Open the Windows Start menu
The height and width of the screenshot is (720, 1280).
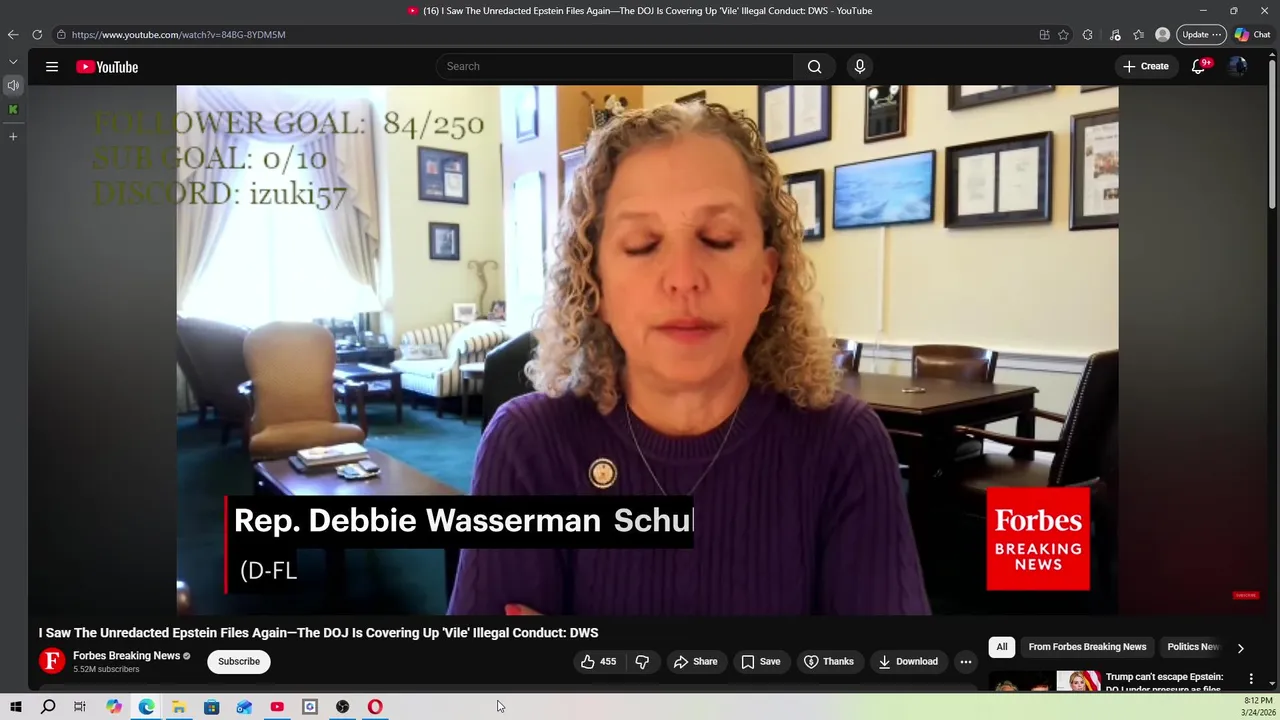15,707
